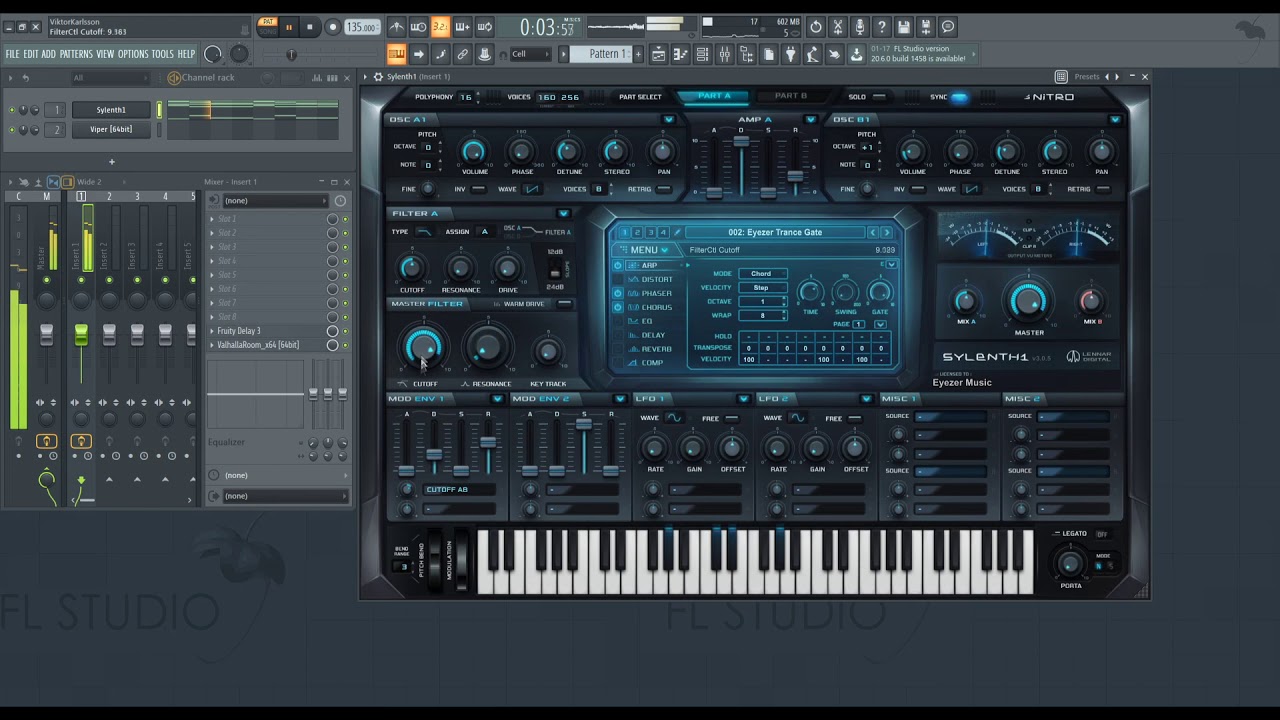
Task: Toggle the SOLO switch in Sylenth1
Action: pyautogui.click(x=879, y=97)
